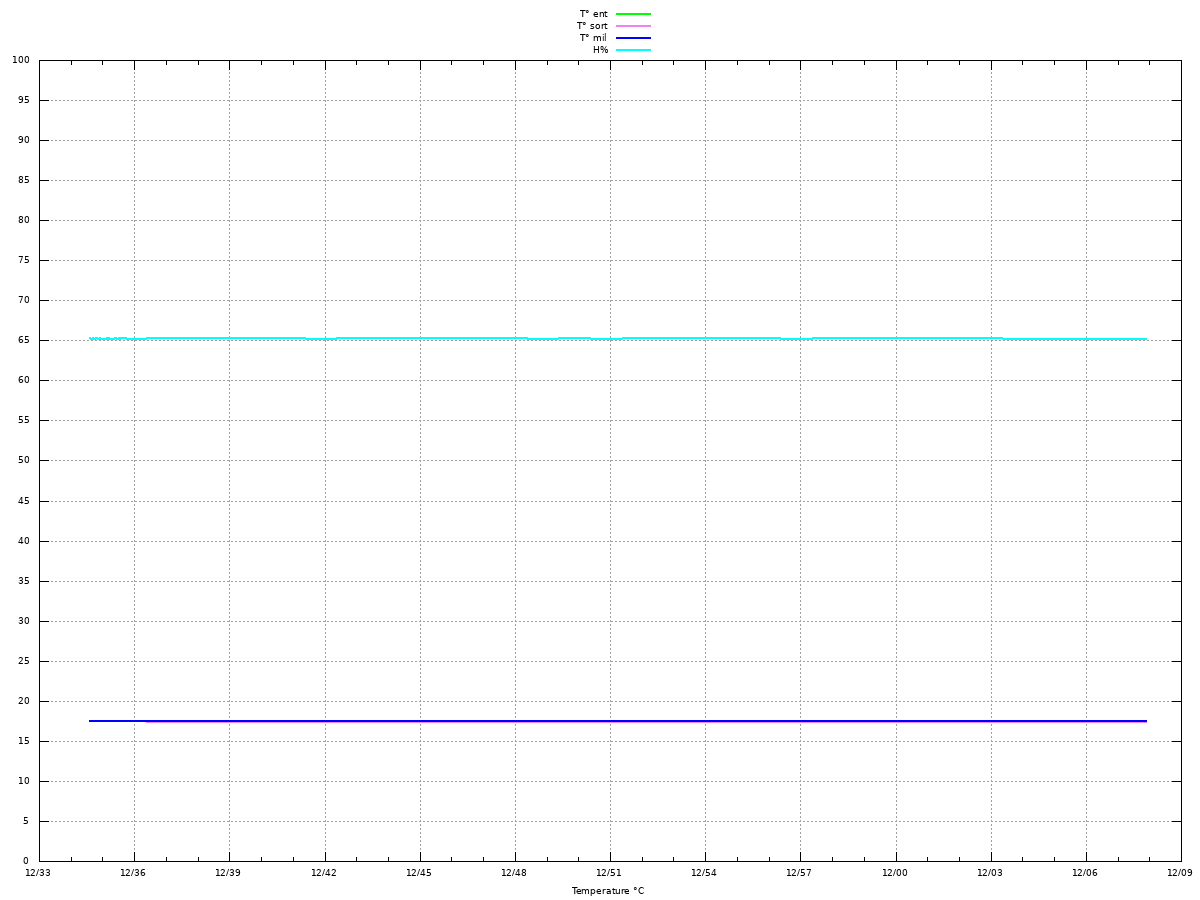Image resolution: width=1200 pixels, height=900 pixels.
Task: Click the violet T° sort legend line sample
Action: coord(633,26)
